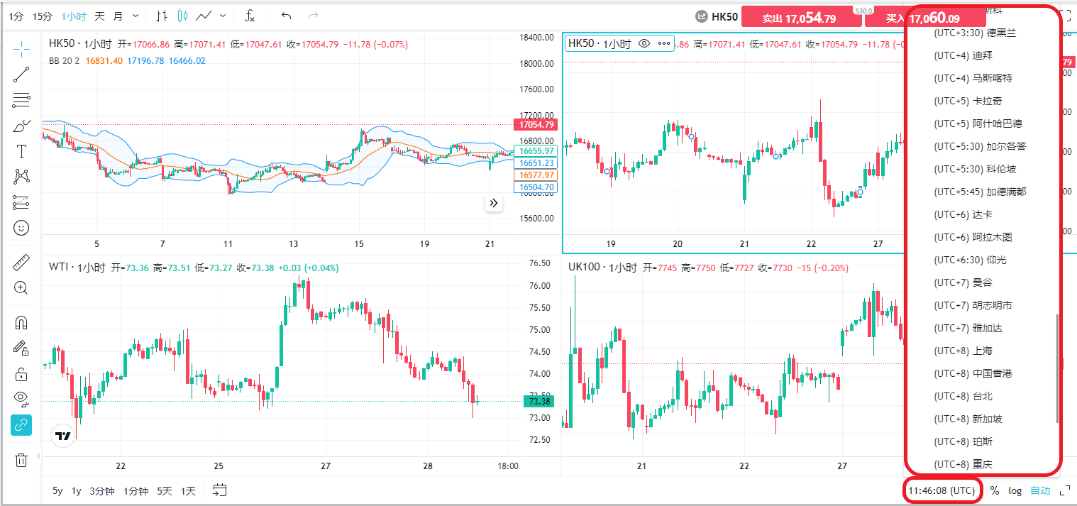Toggle magnet mode

[x=21, y=322]
